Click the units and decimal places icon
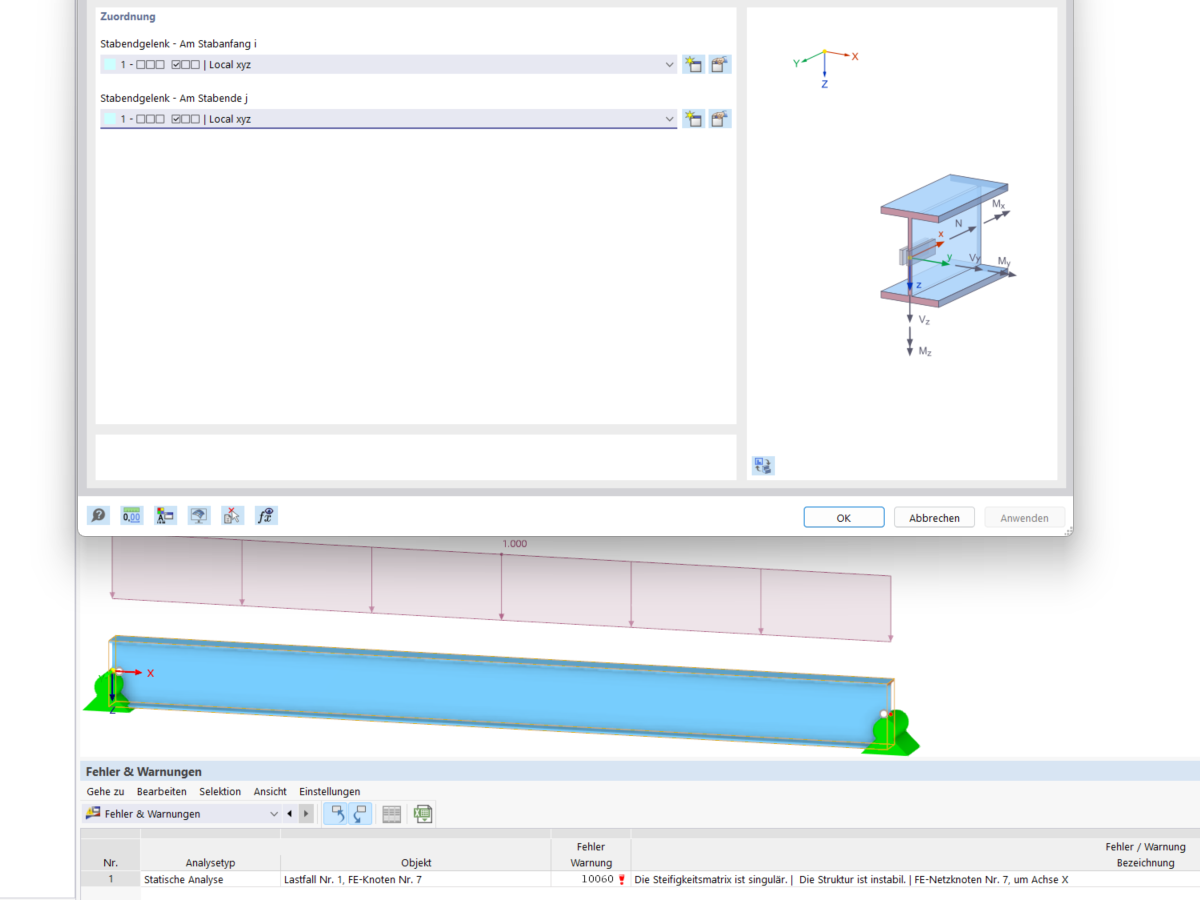1200x900 pixels. (131, 514)
